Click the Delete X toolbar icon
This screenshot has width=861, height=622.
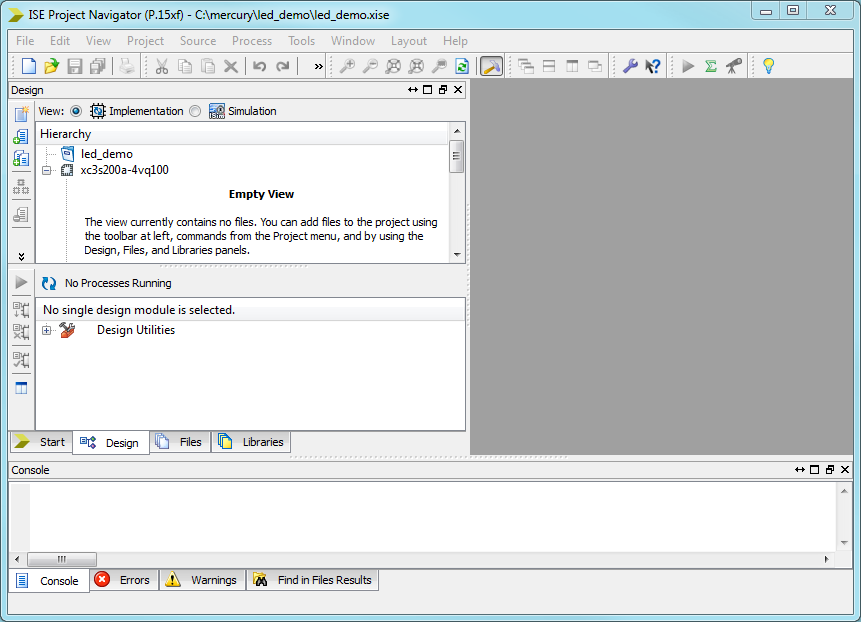pos(231,66)
